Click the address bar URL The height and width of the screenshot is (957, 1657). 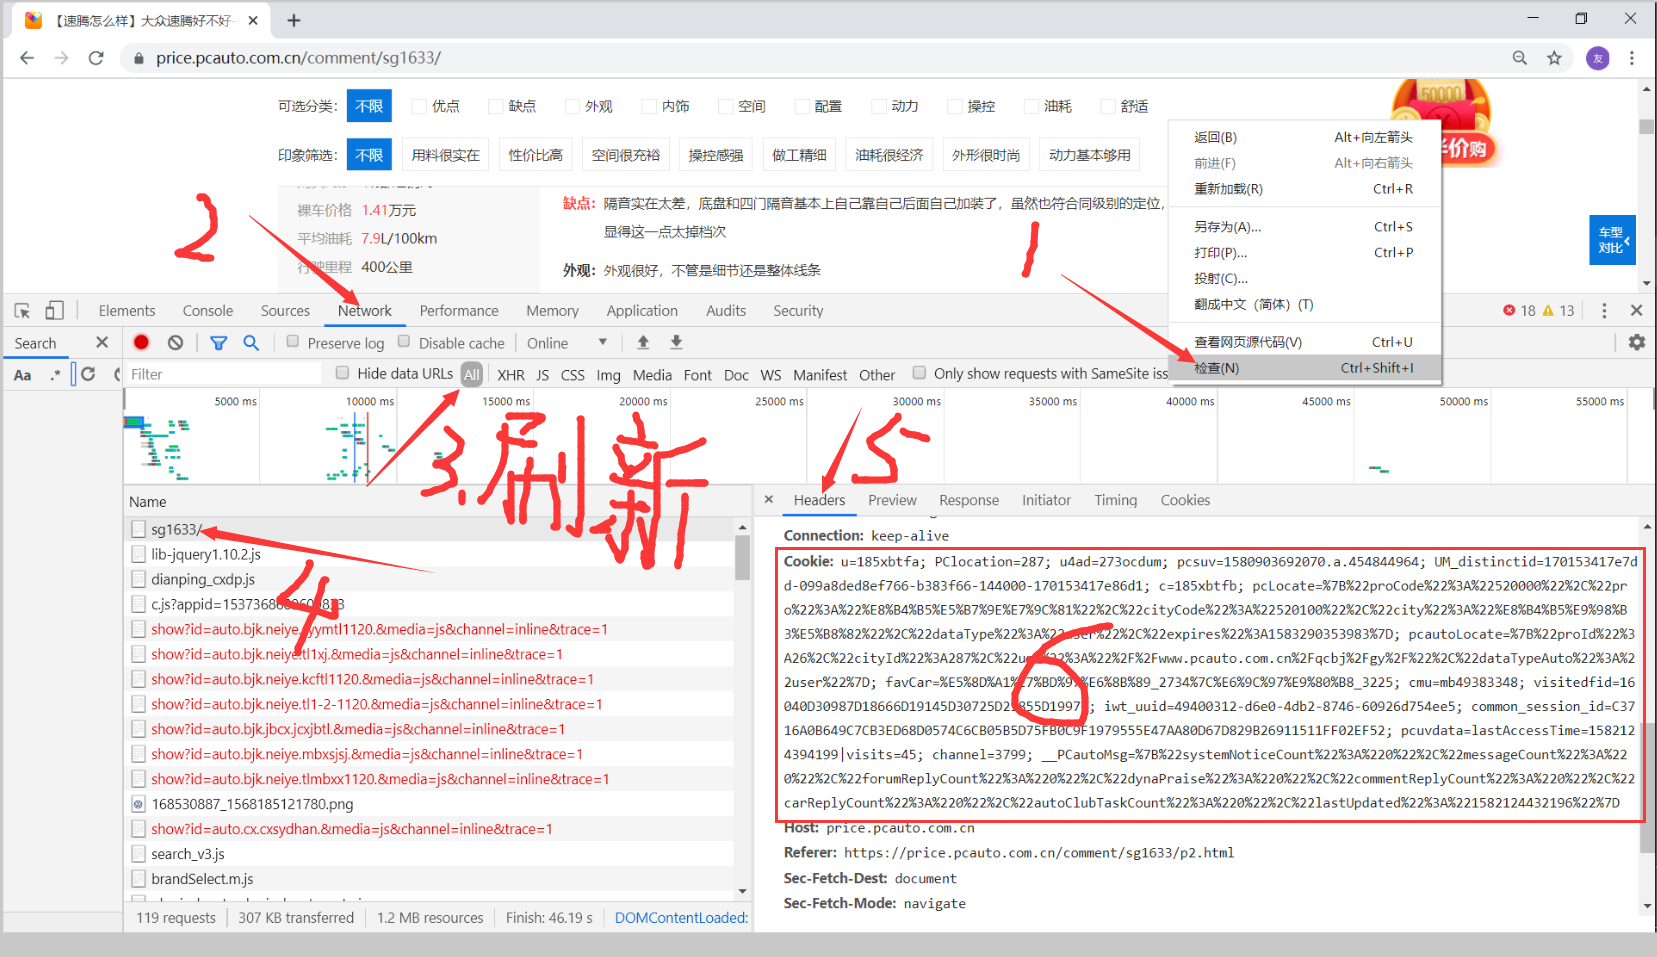tap(298, 58)
